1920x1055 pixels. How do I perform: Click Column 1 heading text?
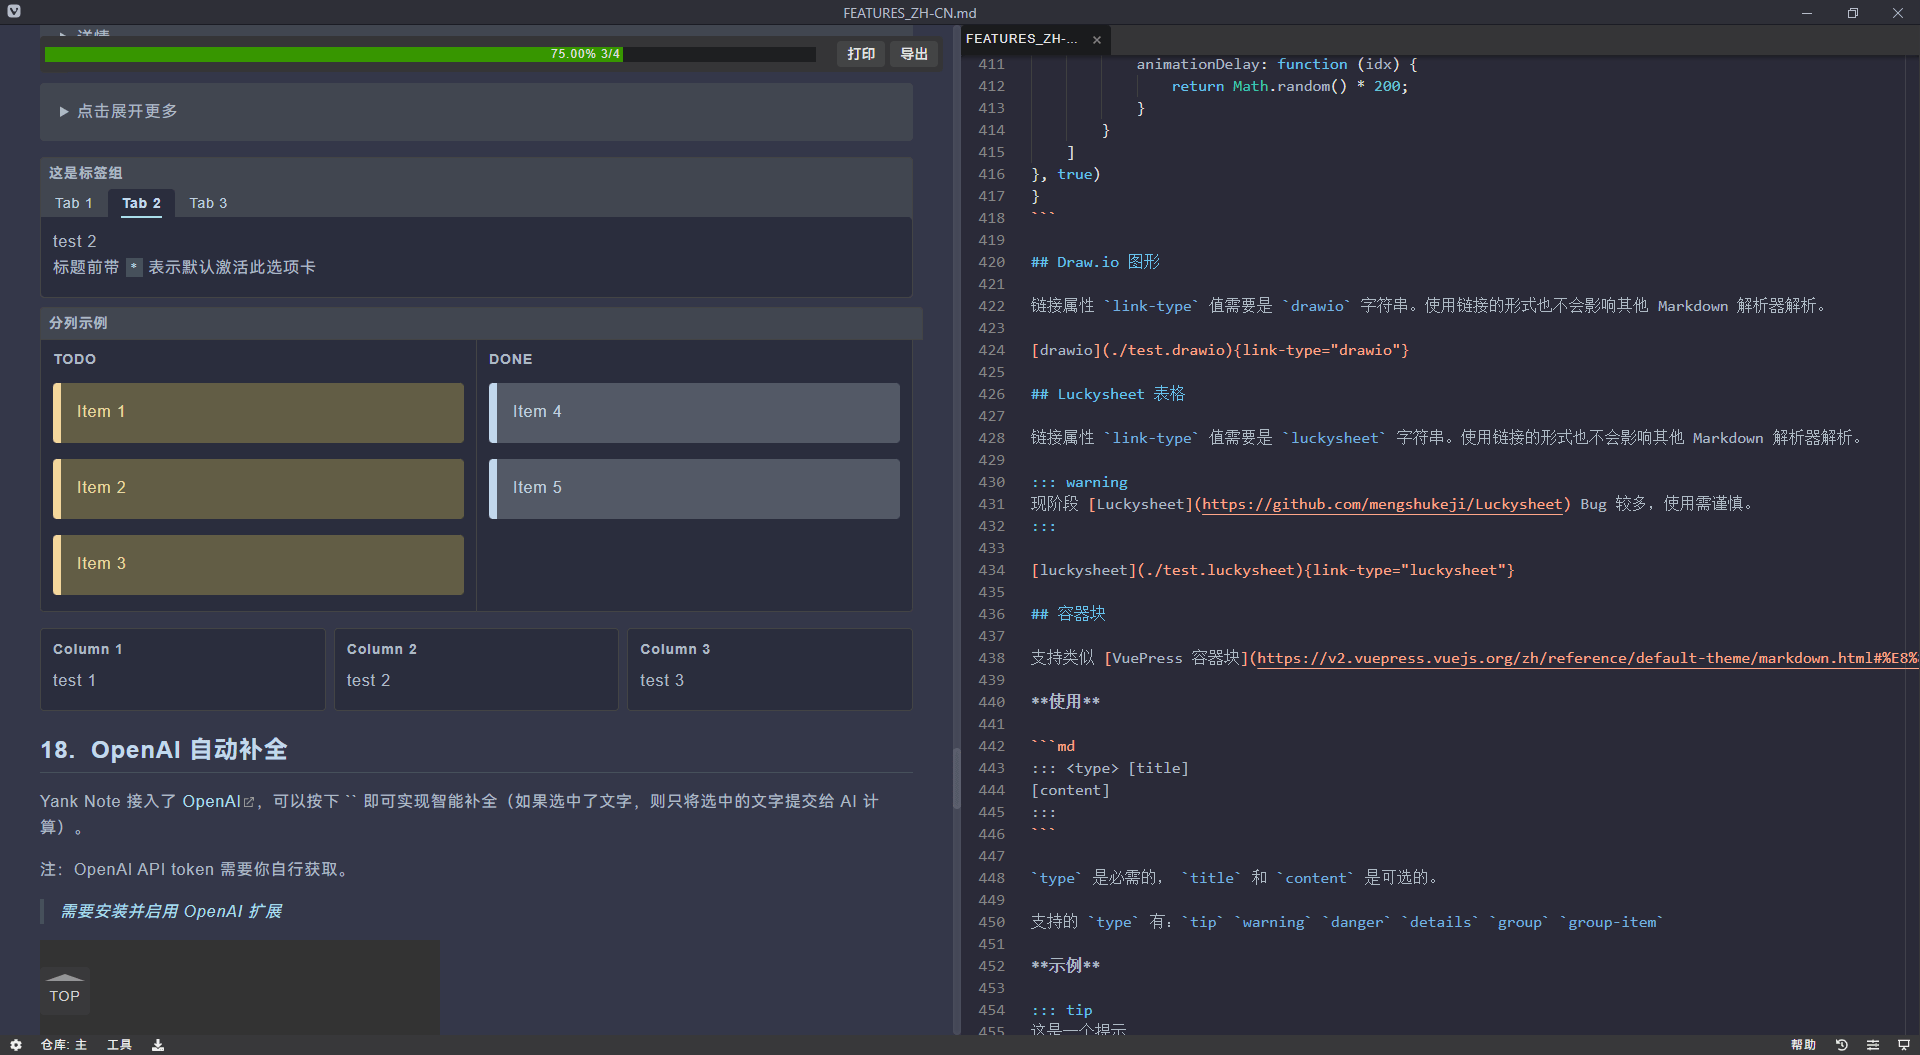pyautogui.click(x=88, y=649)
